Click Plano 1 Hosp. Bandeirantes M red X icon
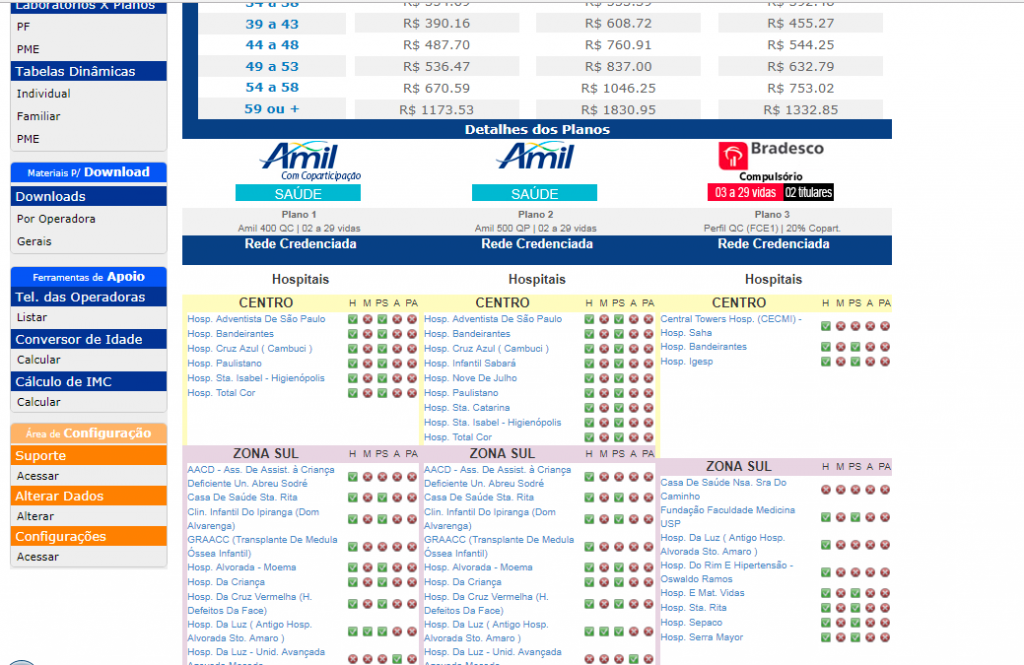Viewport: 1024px width, 665px height. (x=368, y=334)
